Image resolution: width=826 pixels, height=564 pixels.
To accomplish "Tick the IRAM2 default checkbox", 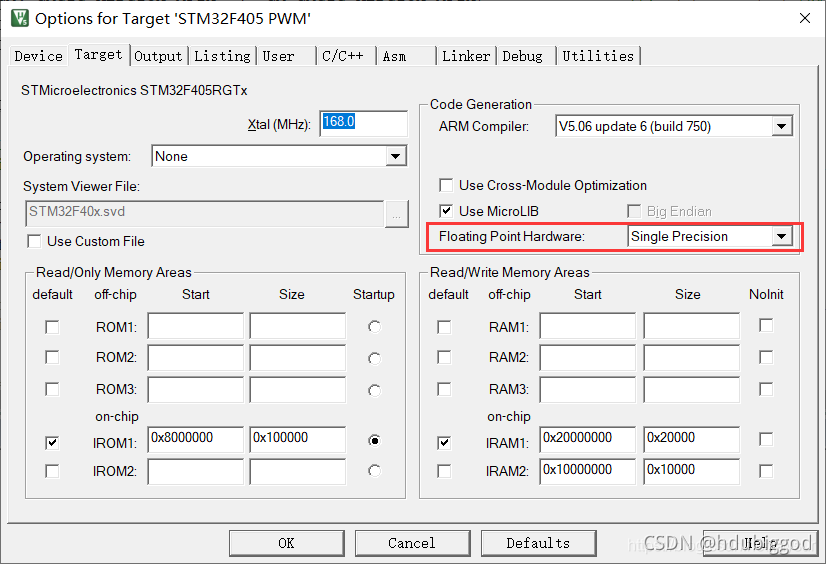I will (444, 471).
